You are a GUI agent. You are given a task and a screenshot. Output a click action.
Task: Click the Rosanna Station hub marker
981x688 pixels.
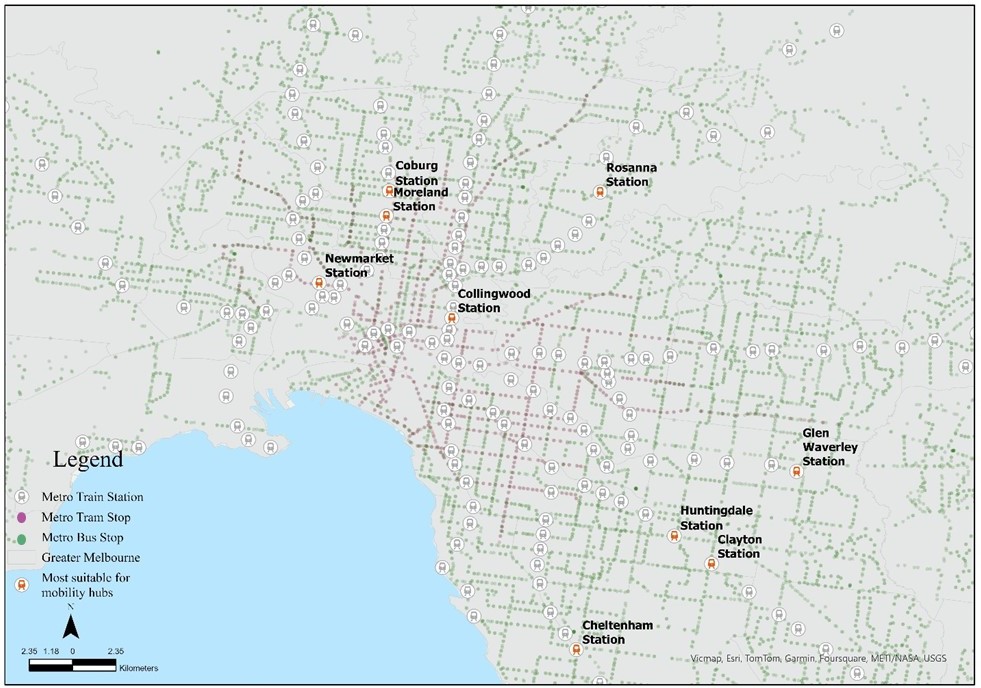pos(600,190)
